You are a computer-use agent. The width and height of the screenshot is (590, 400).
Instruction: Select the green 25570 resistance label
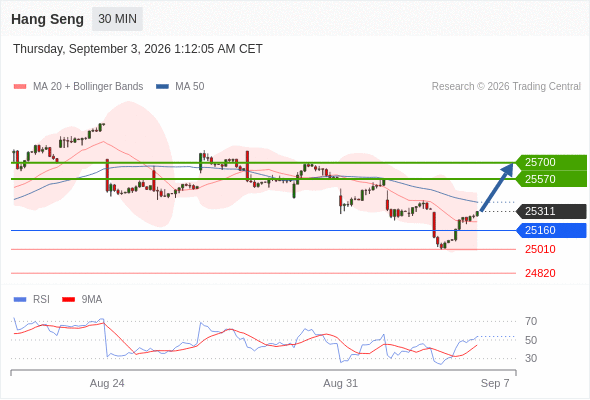coord(551,179)
